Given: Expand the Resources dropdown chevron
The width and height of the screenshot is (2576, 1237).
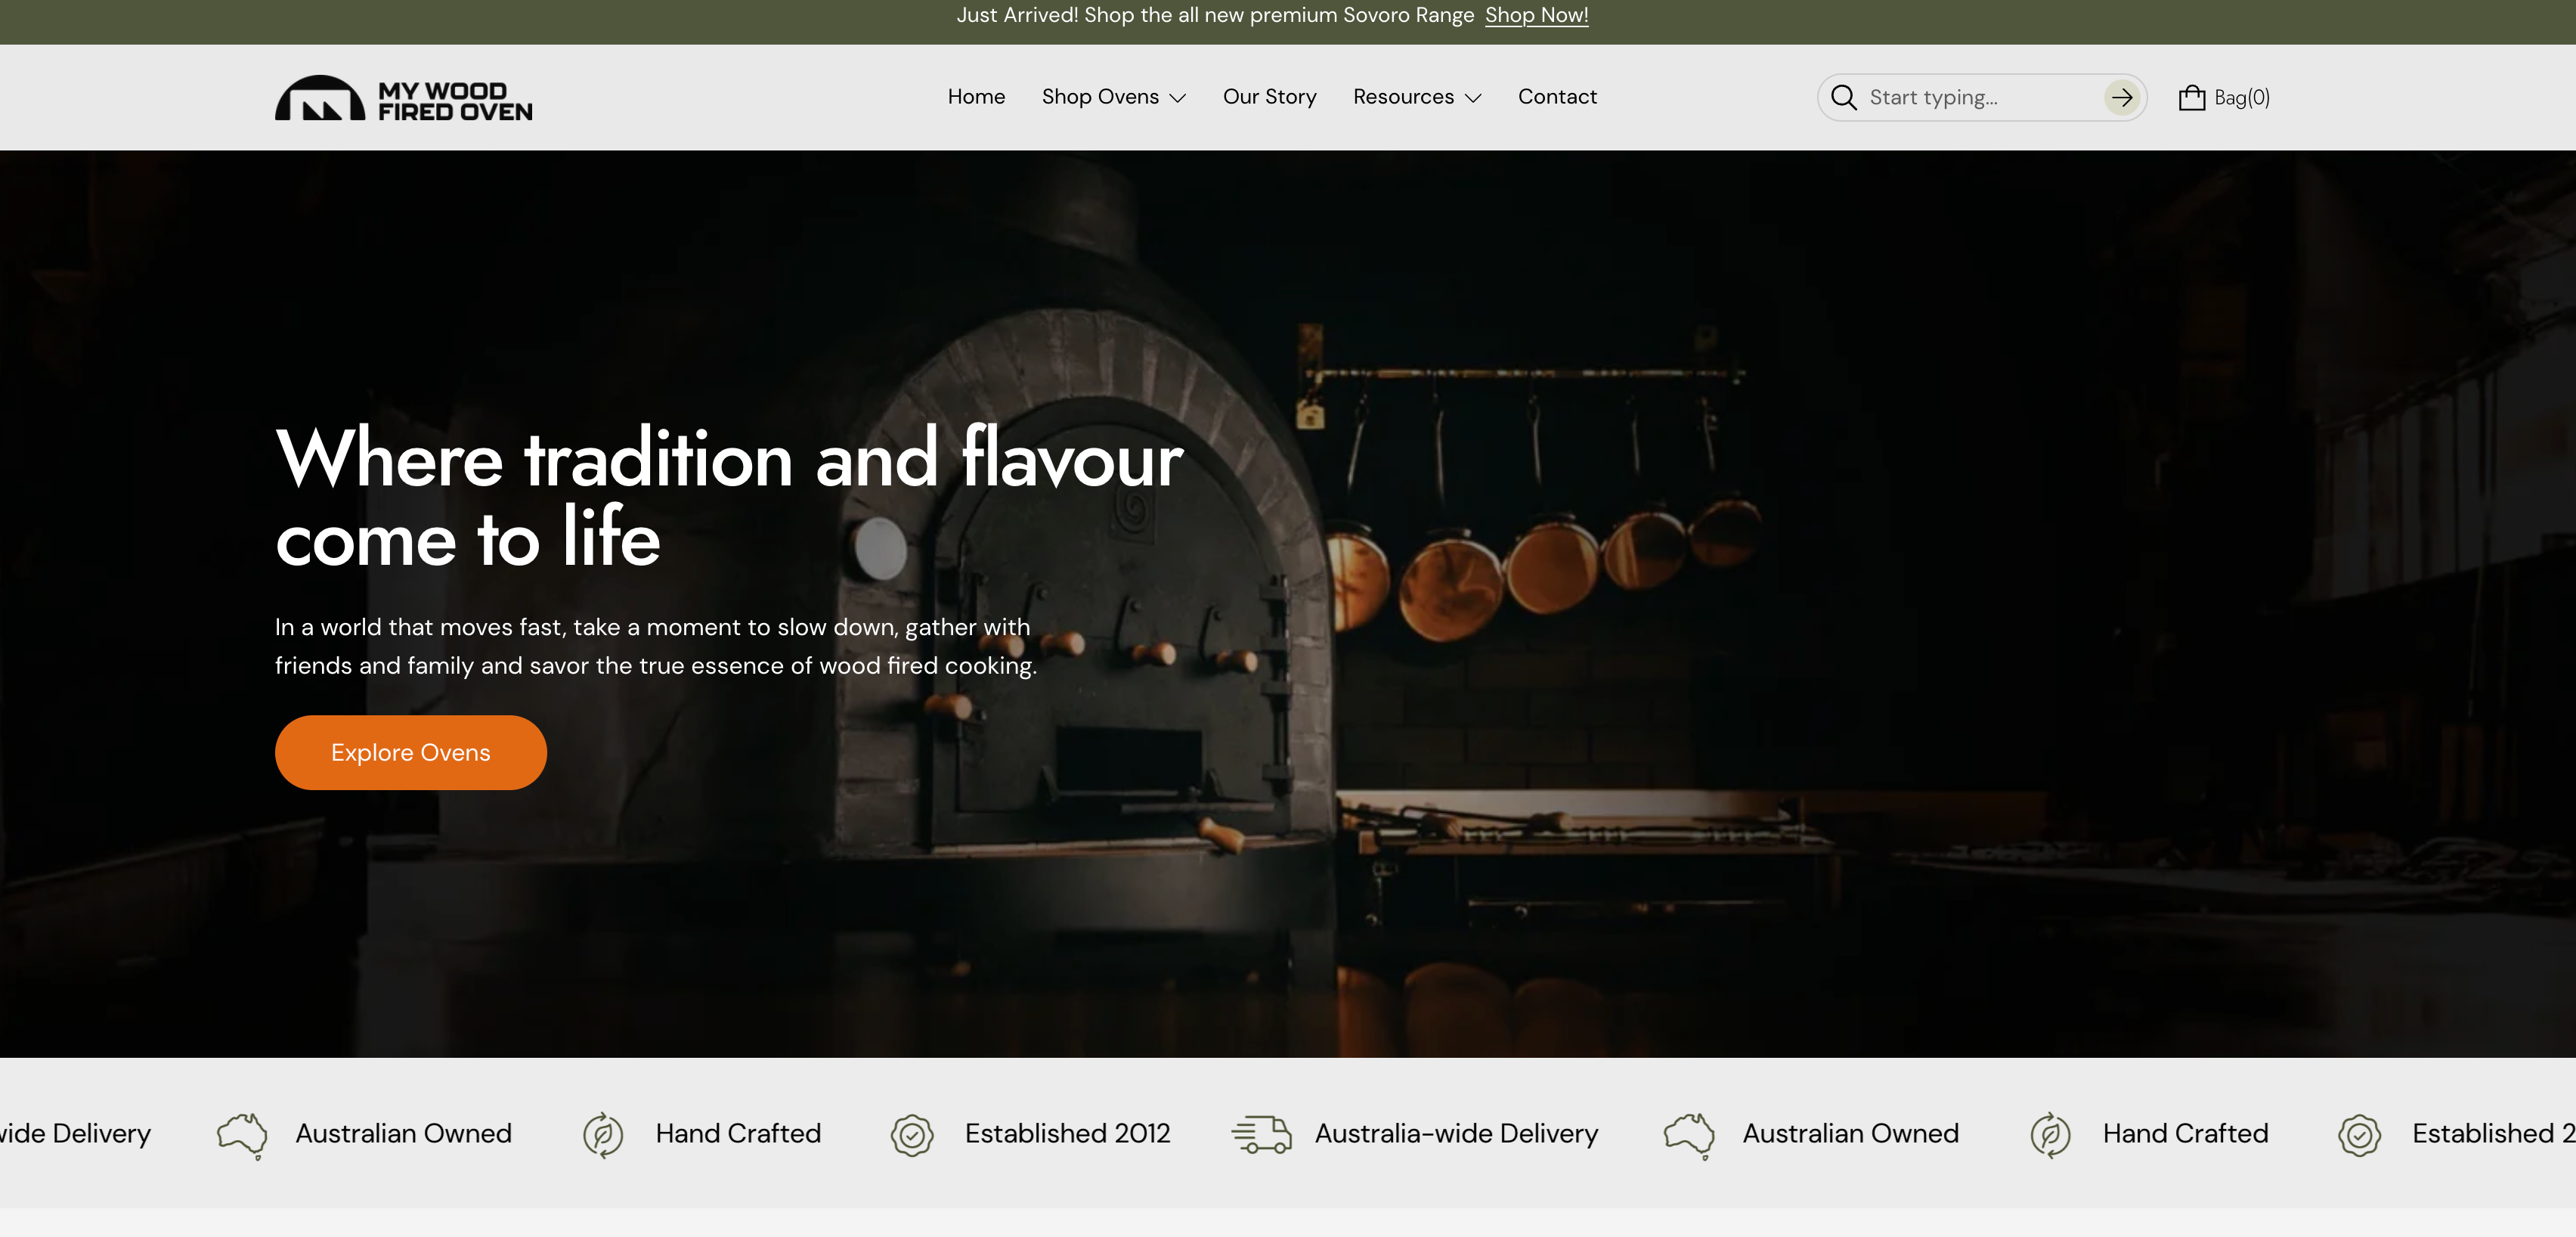Looking at the screenshot, I should [x=1473, y=98].
